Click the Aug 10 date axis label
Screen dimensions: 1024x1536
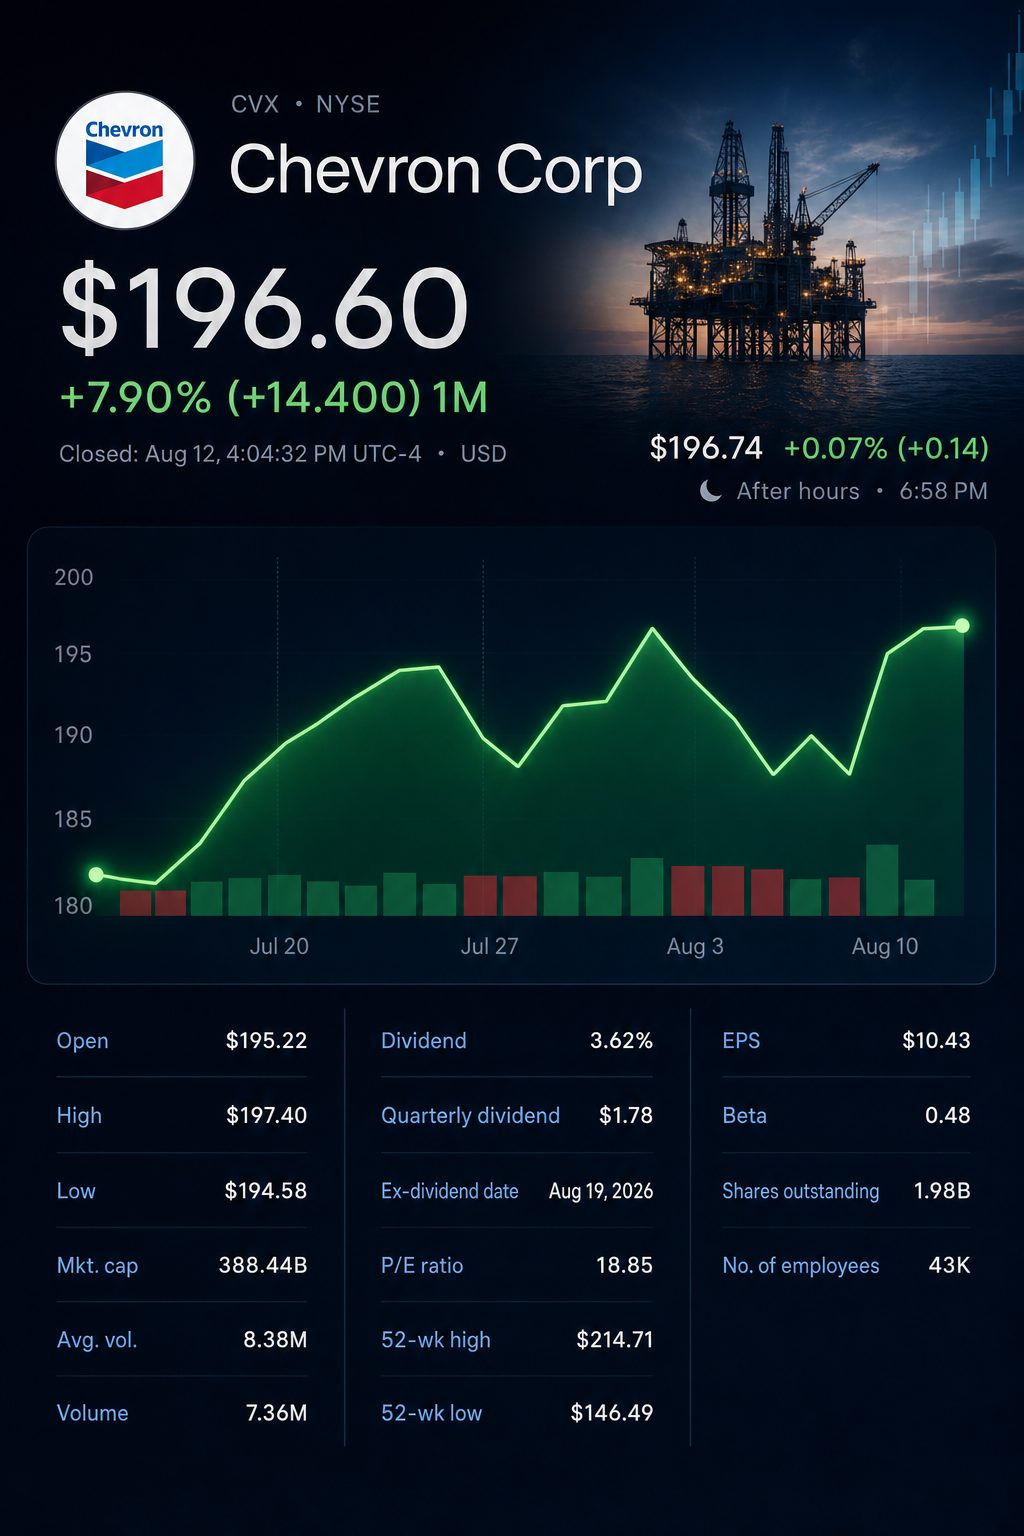(x=885, y=946)
